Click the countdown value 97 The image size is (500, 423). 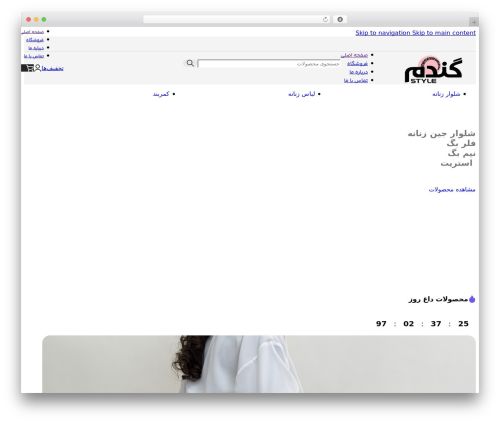coord(381,324)
